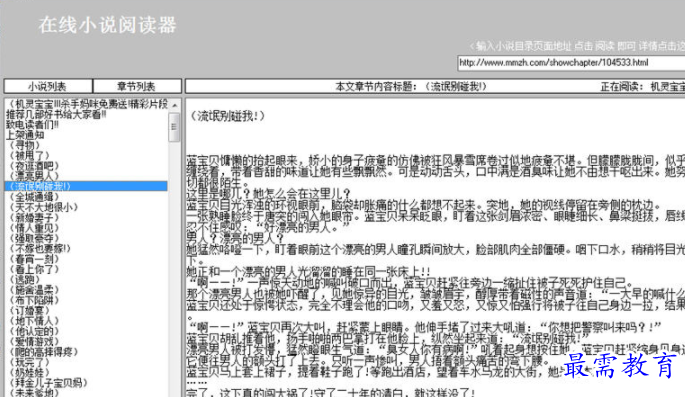Viewport: 685px width, 397px height.
Task: Click the line 男人?漂亮的男人?
Action: [x=235, y=238]
